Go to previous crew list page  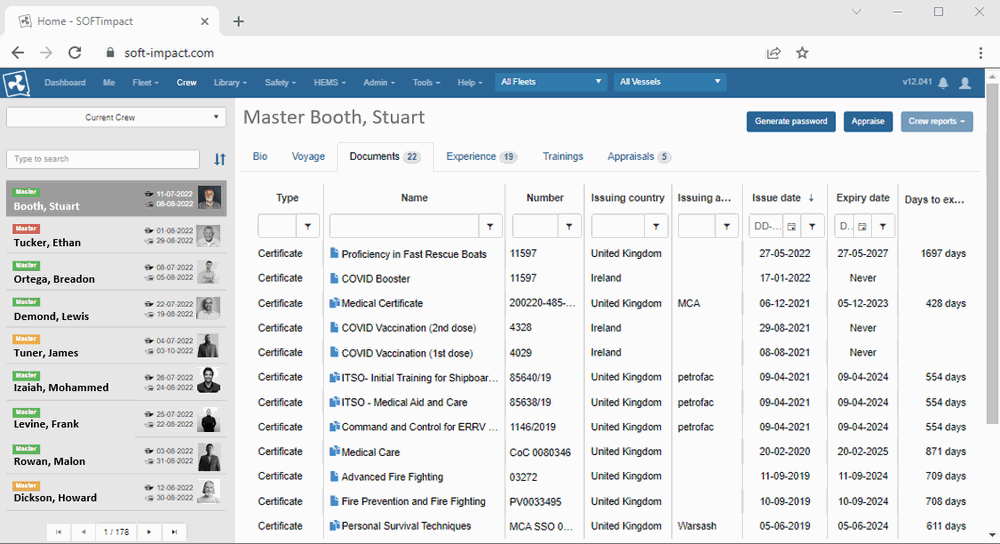tap(84, 532)
